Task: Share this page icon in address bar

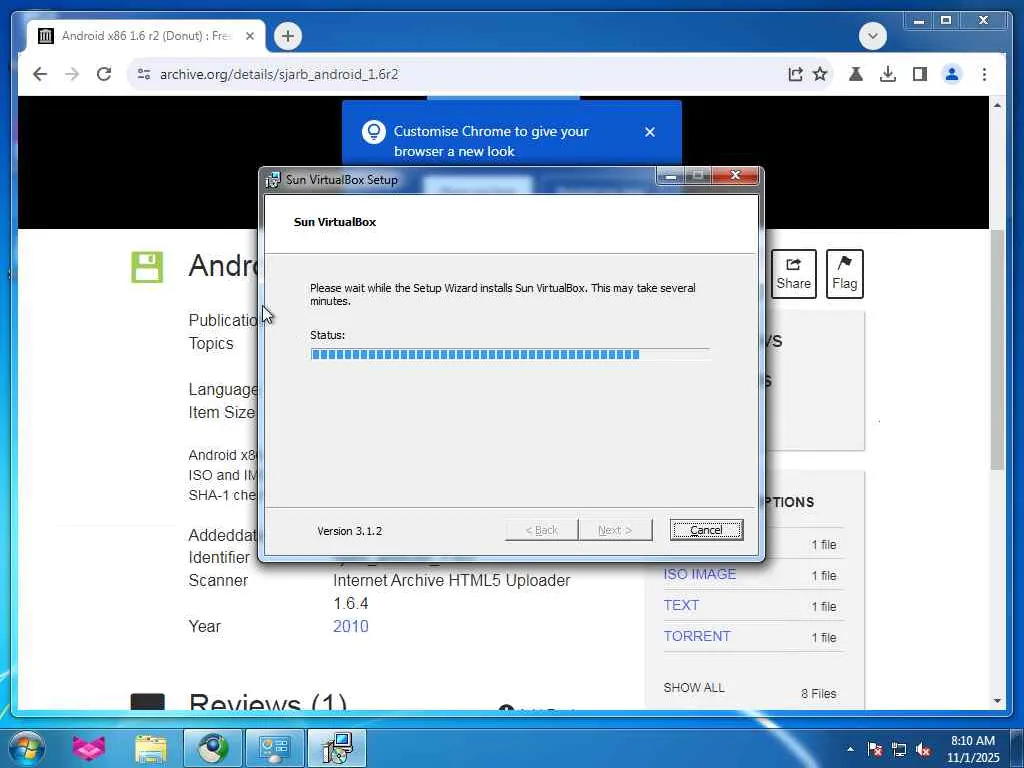Action: 795,74
